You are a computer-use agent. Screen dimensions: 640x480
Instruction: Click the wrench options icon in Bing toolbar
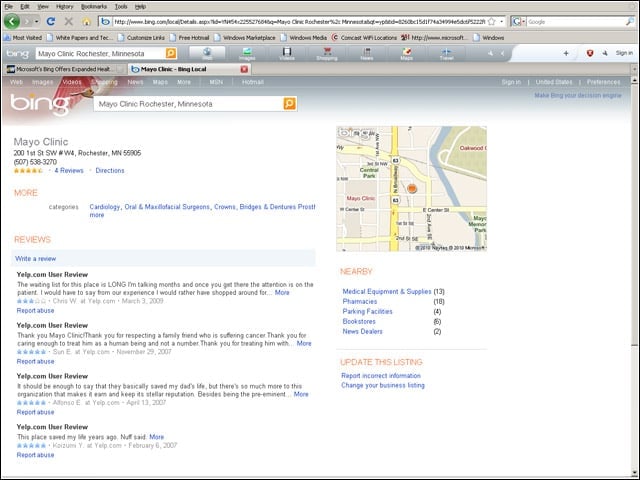(x=605, y=53)
